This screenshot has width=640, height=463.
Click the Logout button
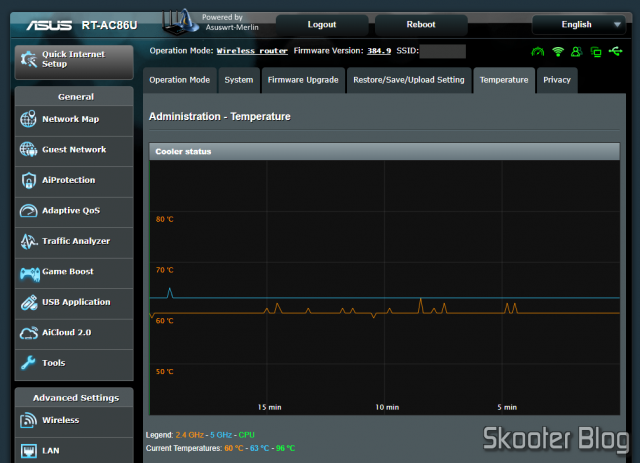[322, 24]
